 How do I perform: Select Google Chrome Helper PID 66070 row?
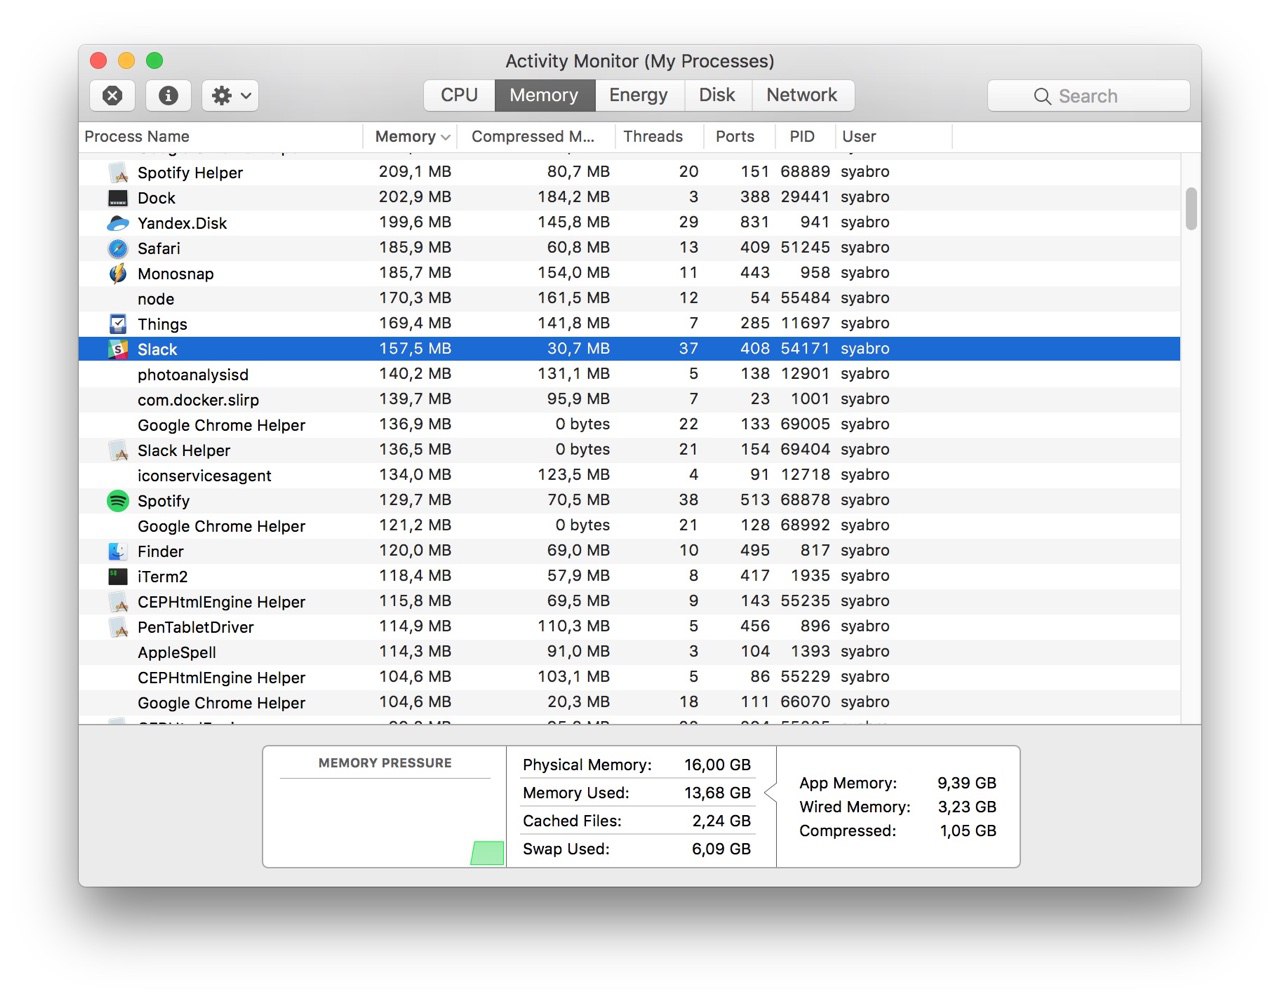click(629, 702)
